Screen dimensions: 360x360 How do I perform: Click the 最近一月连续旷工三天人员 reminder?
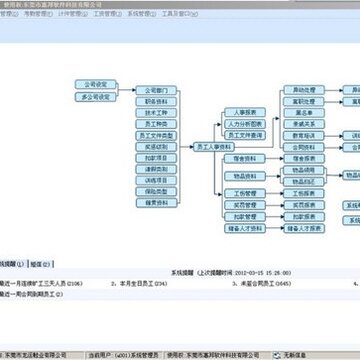(41, 284)
